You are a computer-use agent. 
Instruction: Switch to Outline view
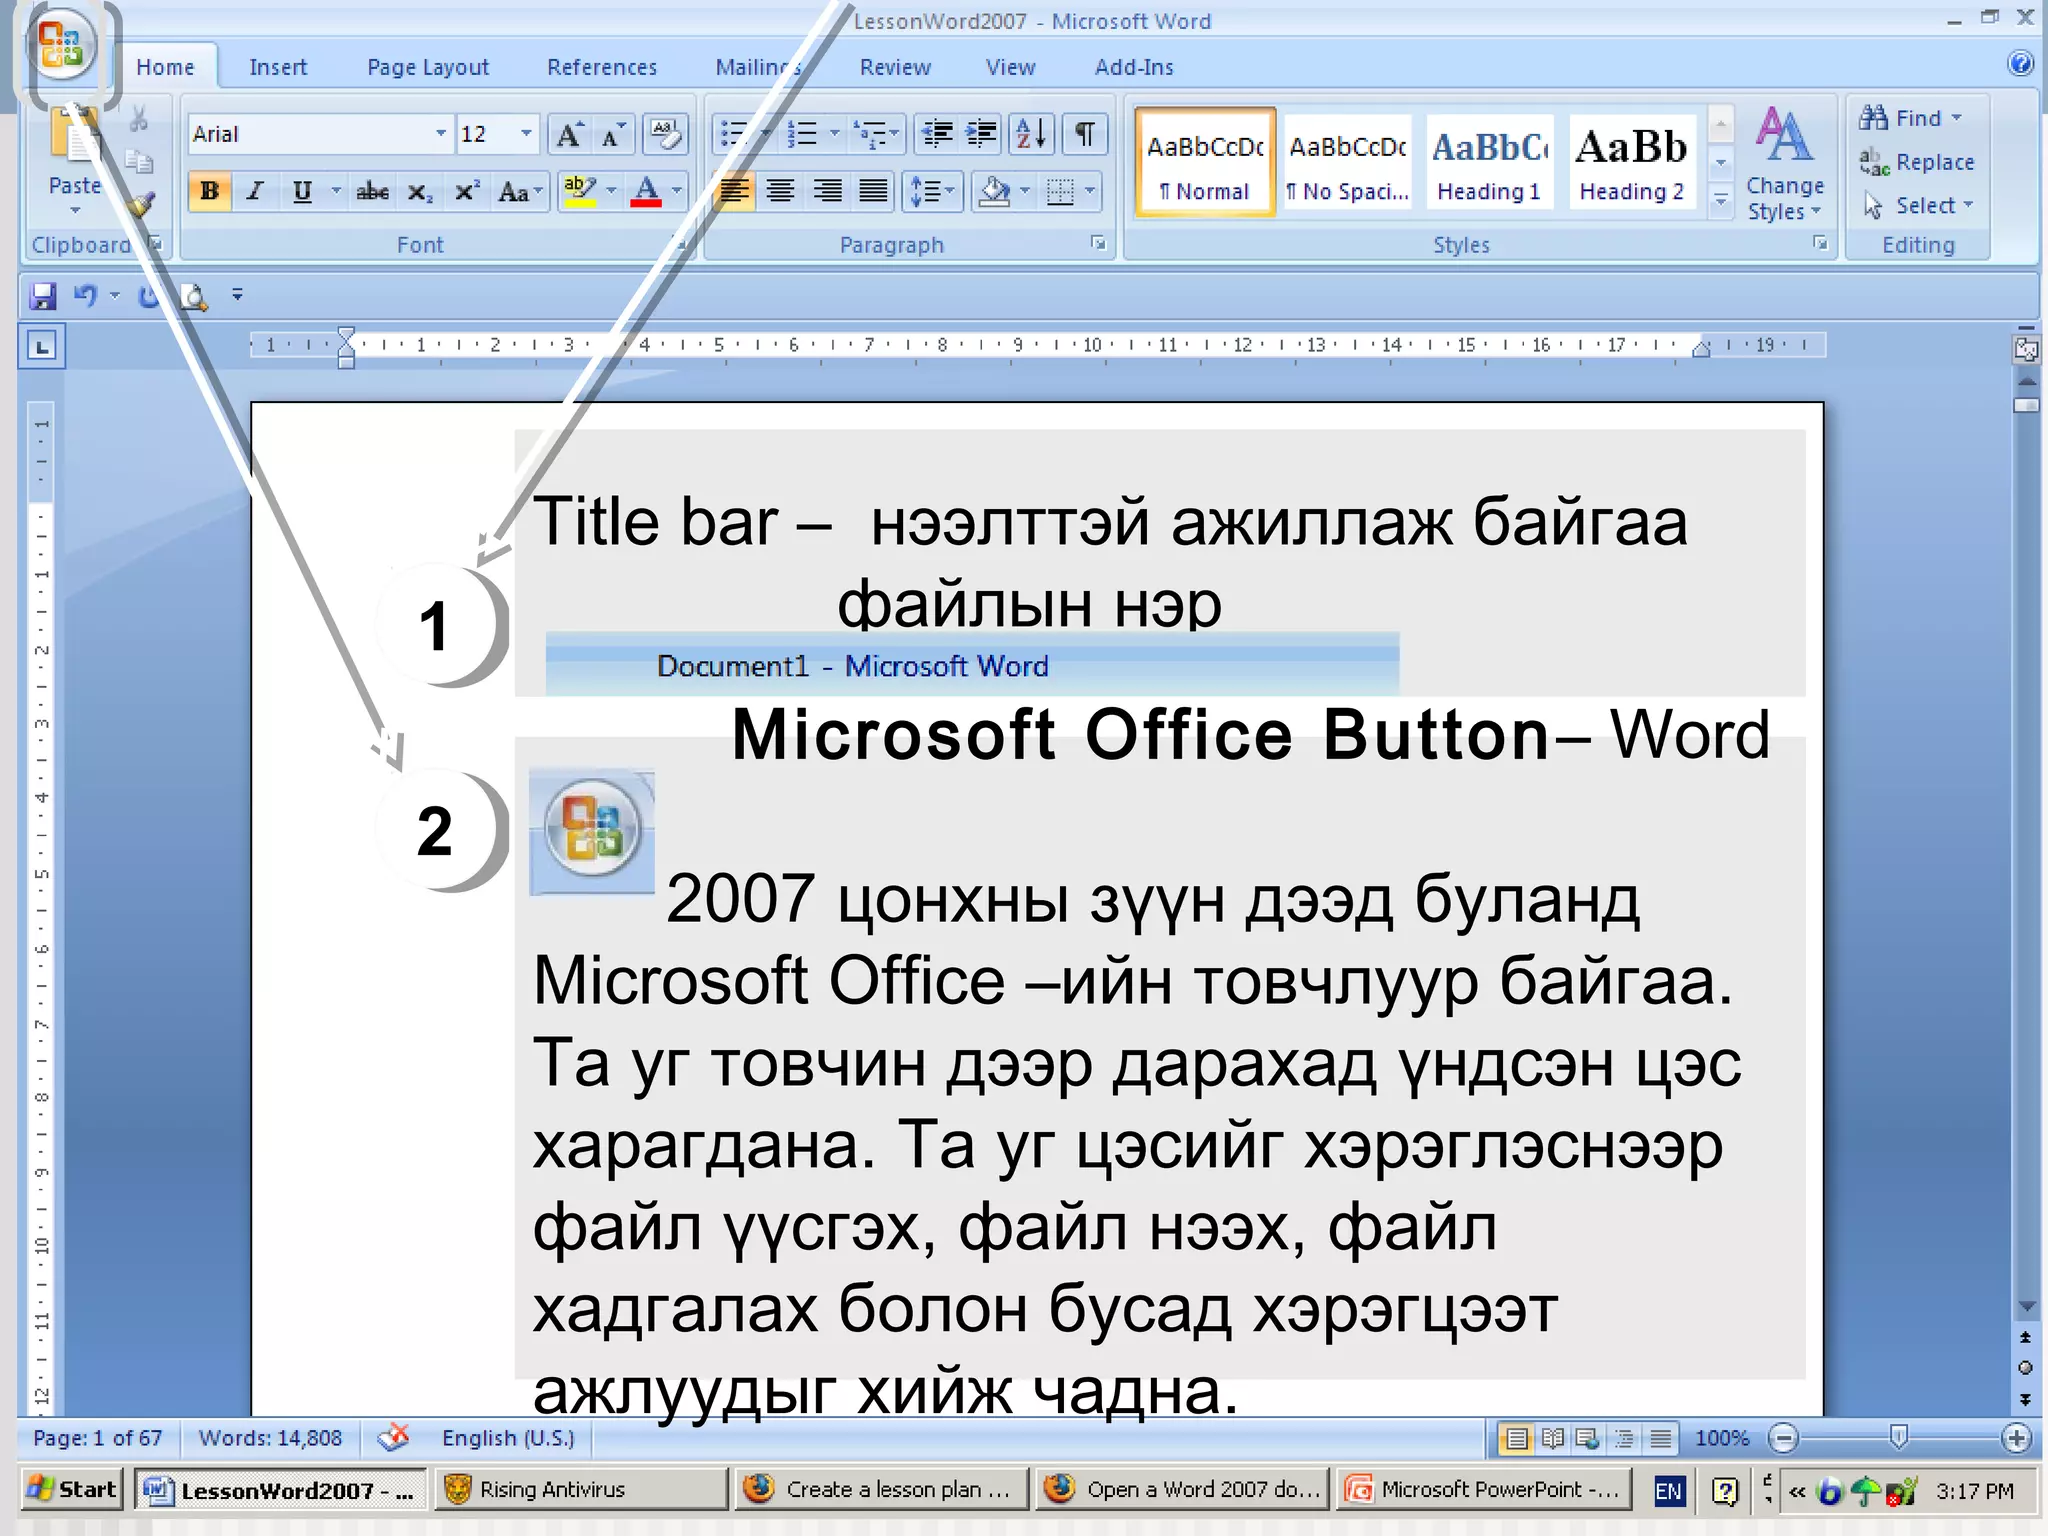1624,1439
